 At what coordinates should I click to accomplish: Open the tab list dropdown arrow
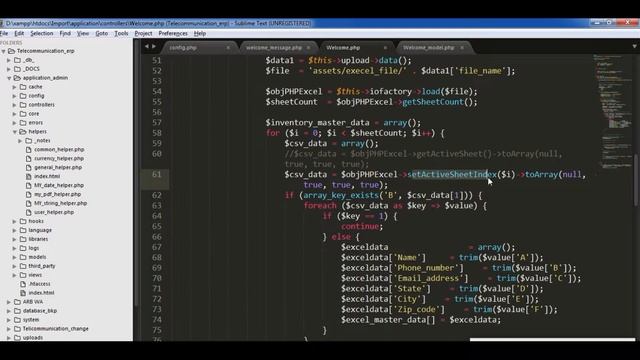pos(634,47)
